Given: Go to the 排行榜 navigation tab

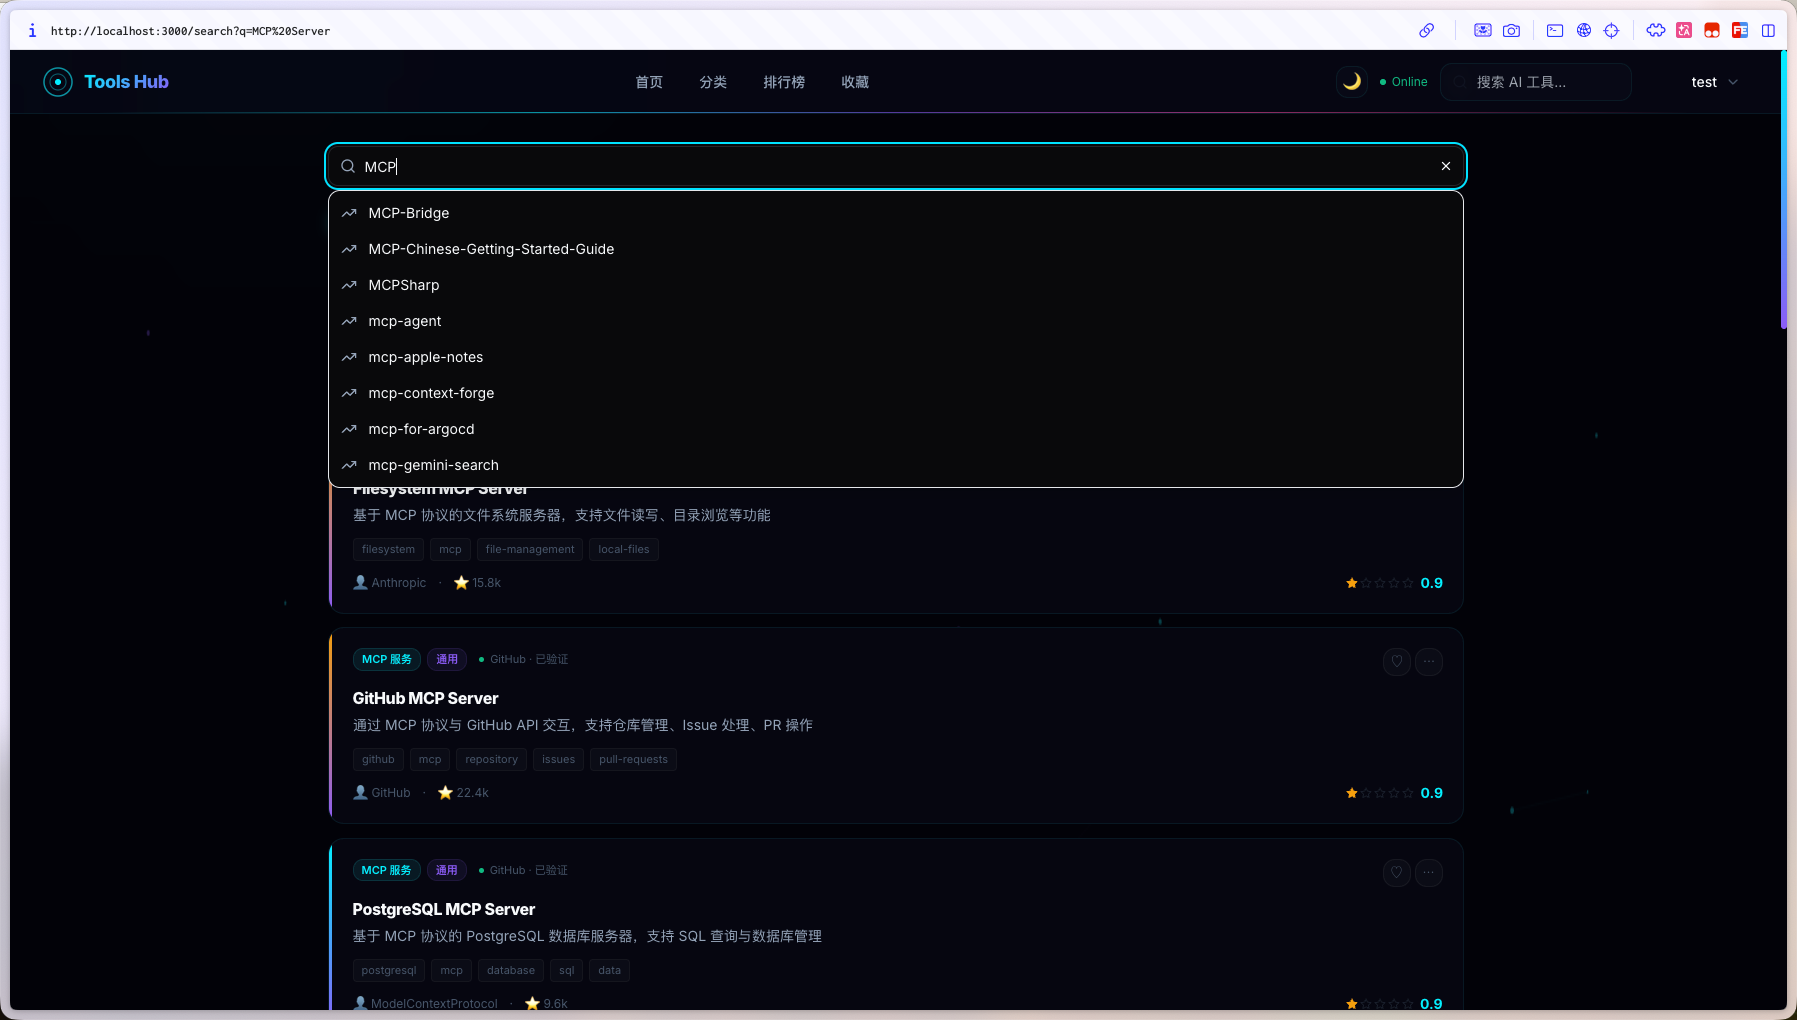Looking at the screenshot, I should (x=784, y=82).
